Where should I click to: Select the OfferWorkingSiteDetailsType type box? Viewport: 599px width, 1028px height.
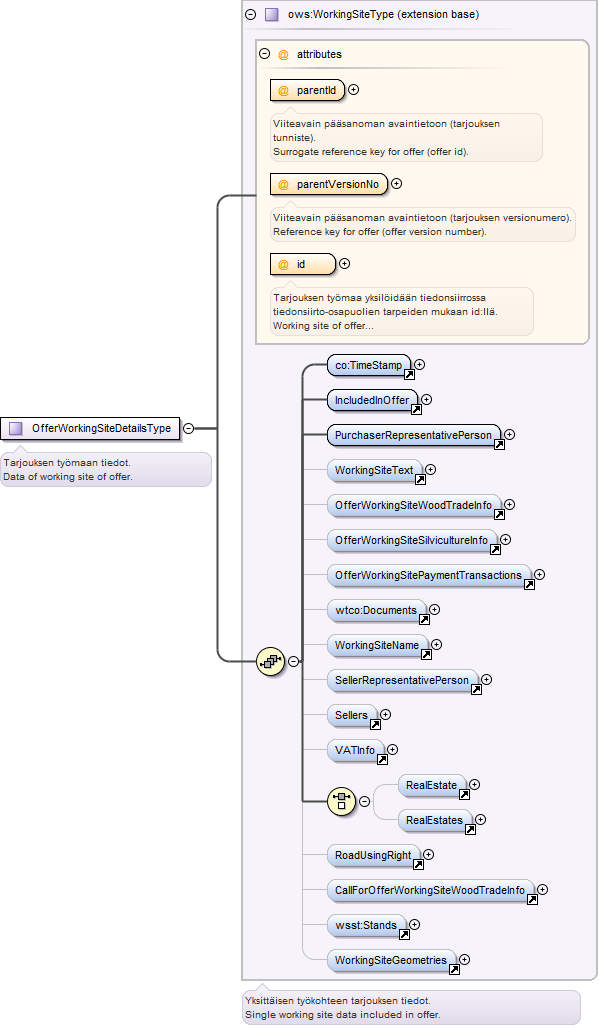tap(90, 428)
